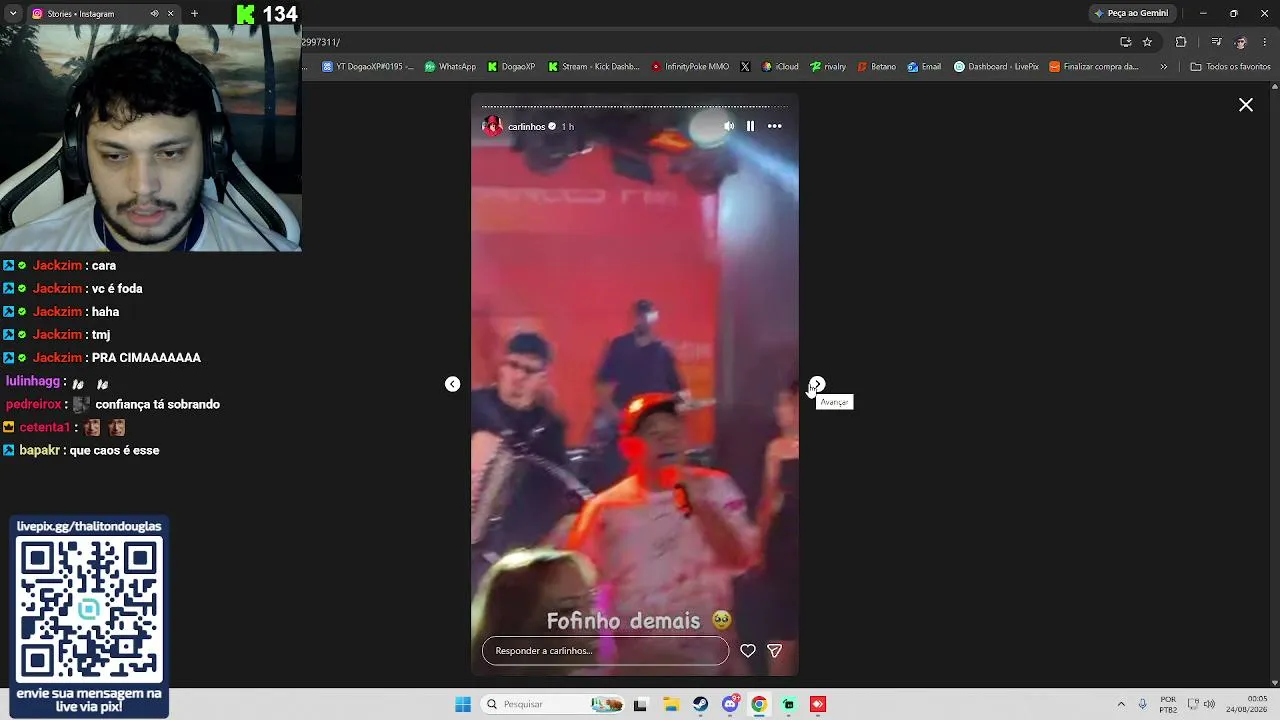Open the story options three-dot menu
The height and width of the screenshot is (720, 1280).
(775, 126)
